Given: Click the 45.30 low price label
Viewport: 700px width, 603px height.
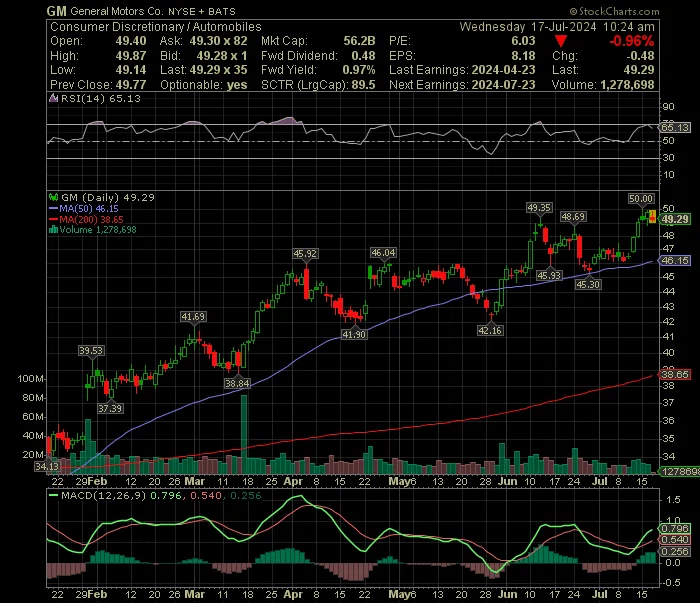Looking at the screenshot, I should (588, 284).
